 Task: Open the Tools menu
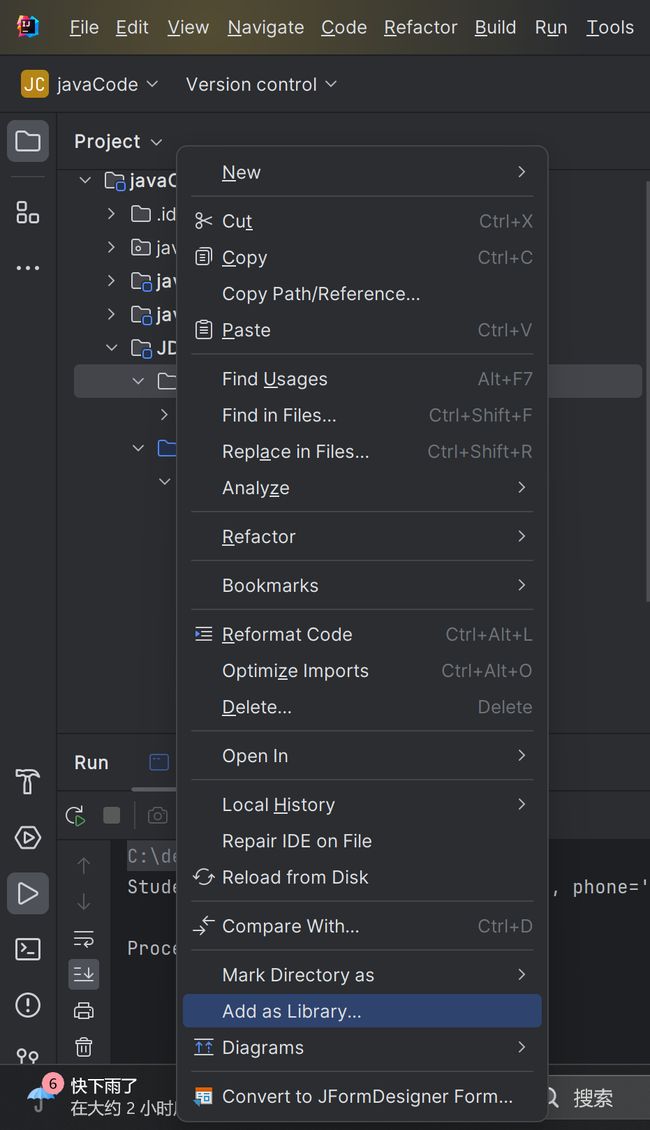[x=610, y=27]
